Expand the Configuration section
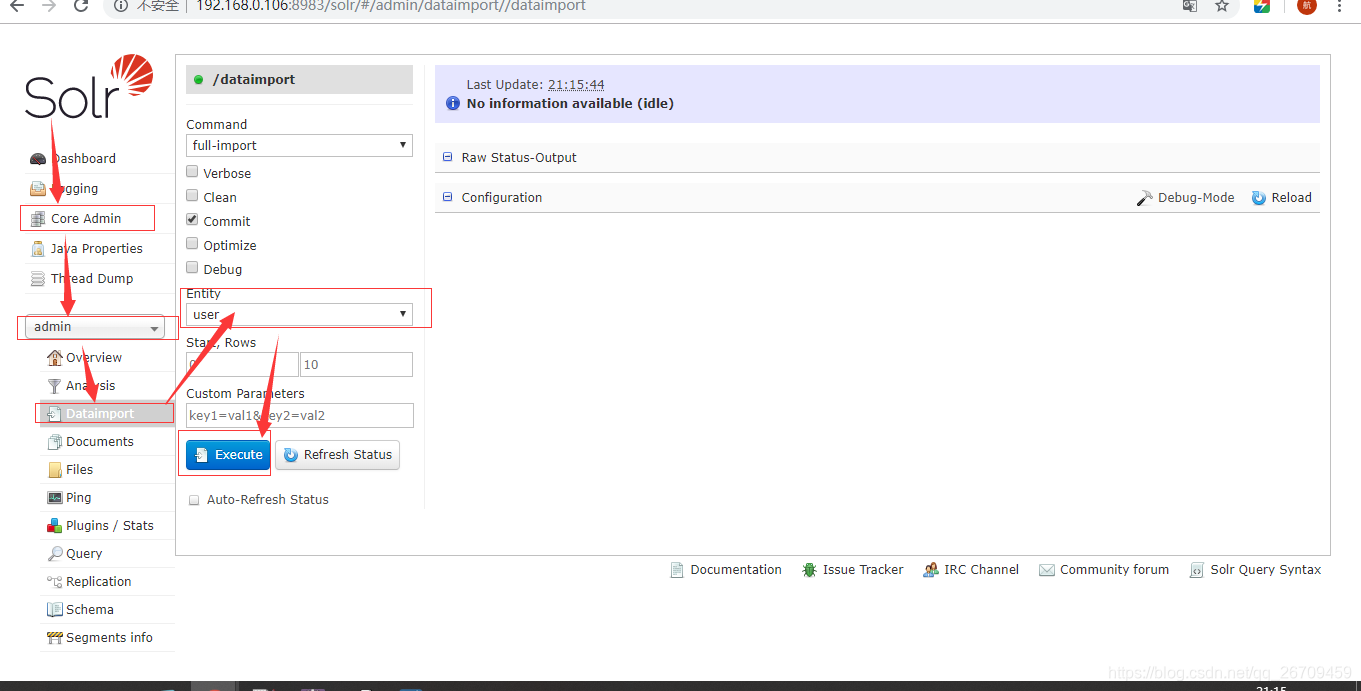Screen dimensions: 1361x691 (502, 197)
